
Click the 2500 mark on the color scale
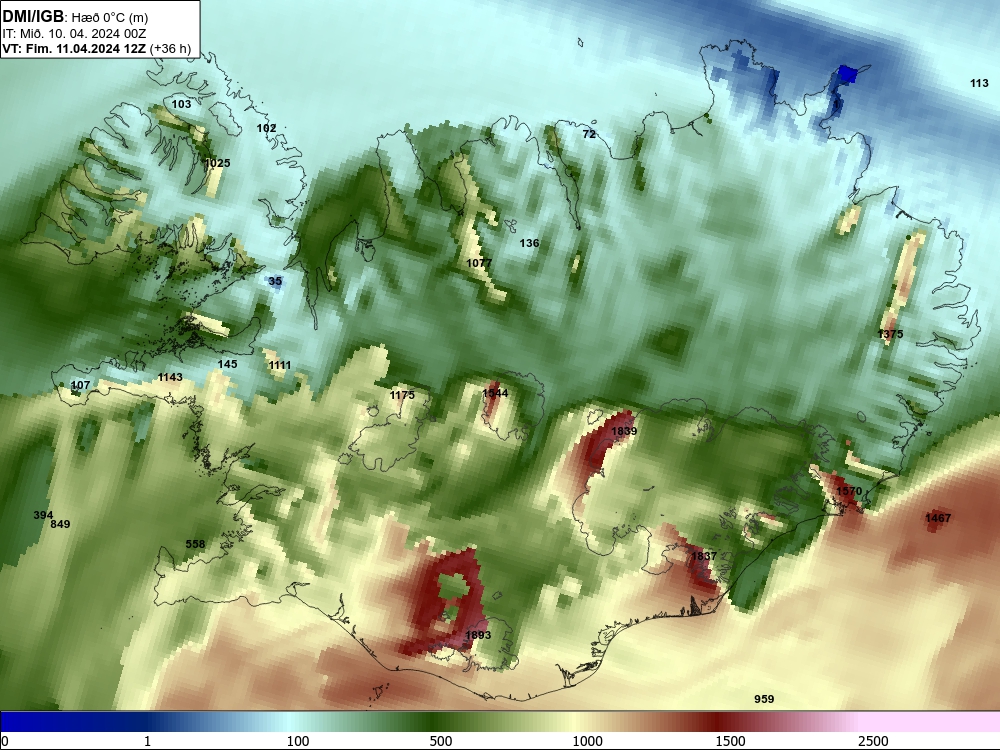tap(873, 741)
